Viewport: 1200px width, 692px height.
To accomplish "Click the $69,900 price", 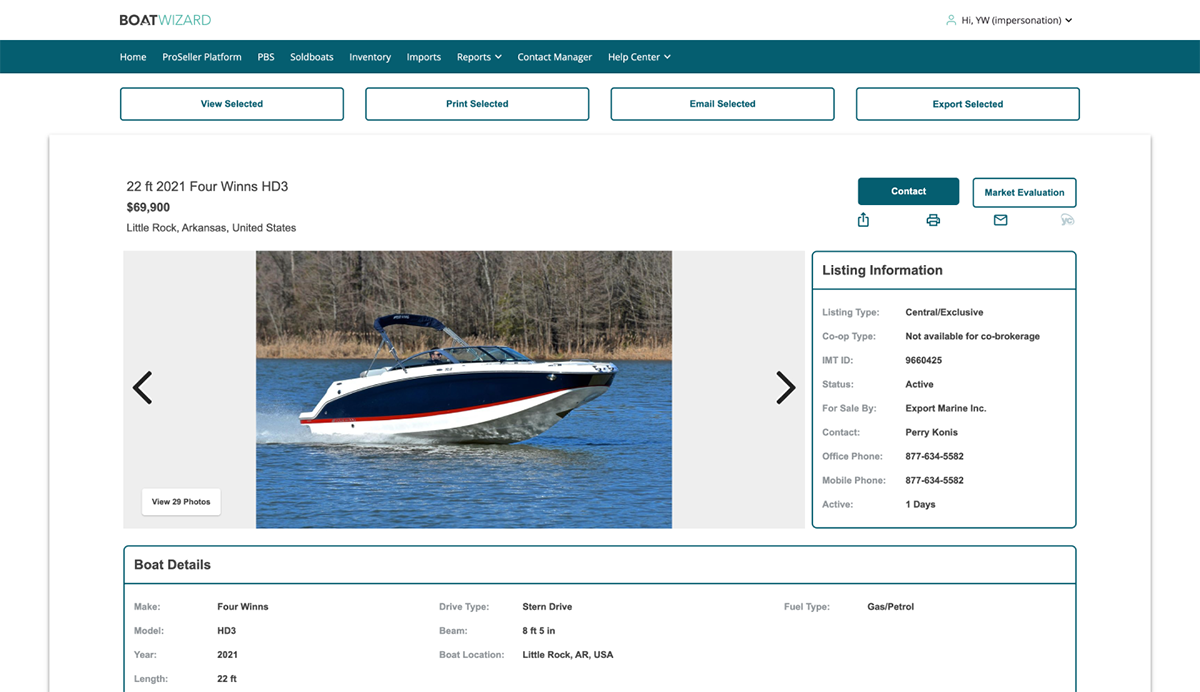I will [x=148, y=208].
